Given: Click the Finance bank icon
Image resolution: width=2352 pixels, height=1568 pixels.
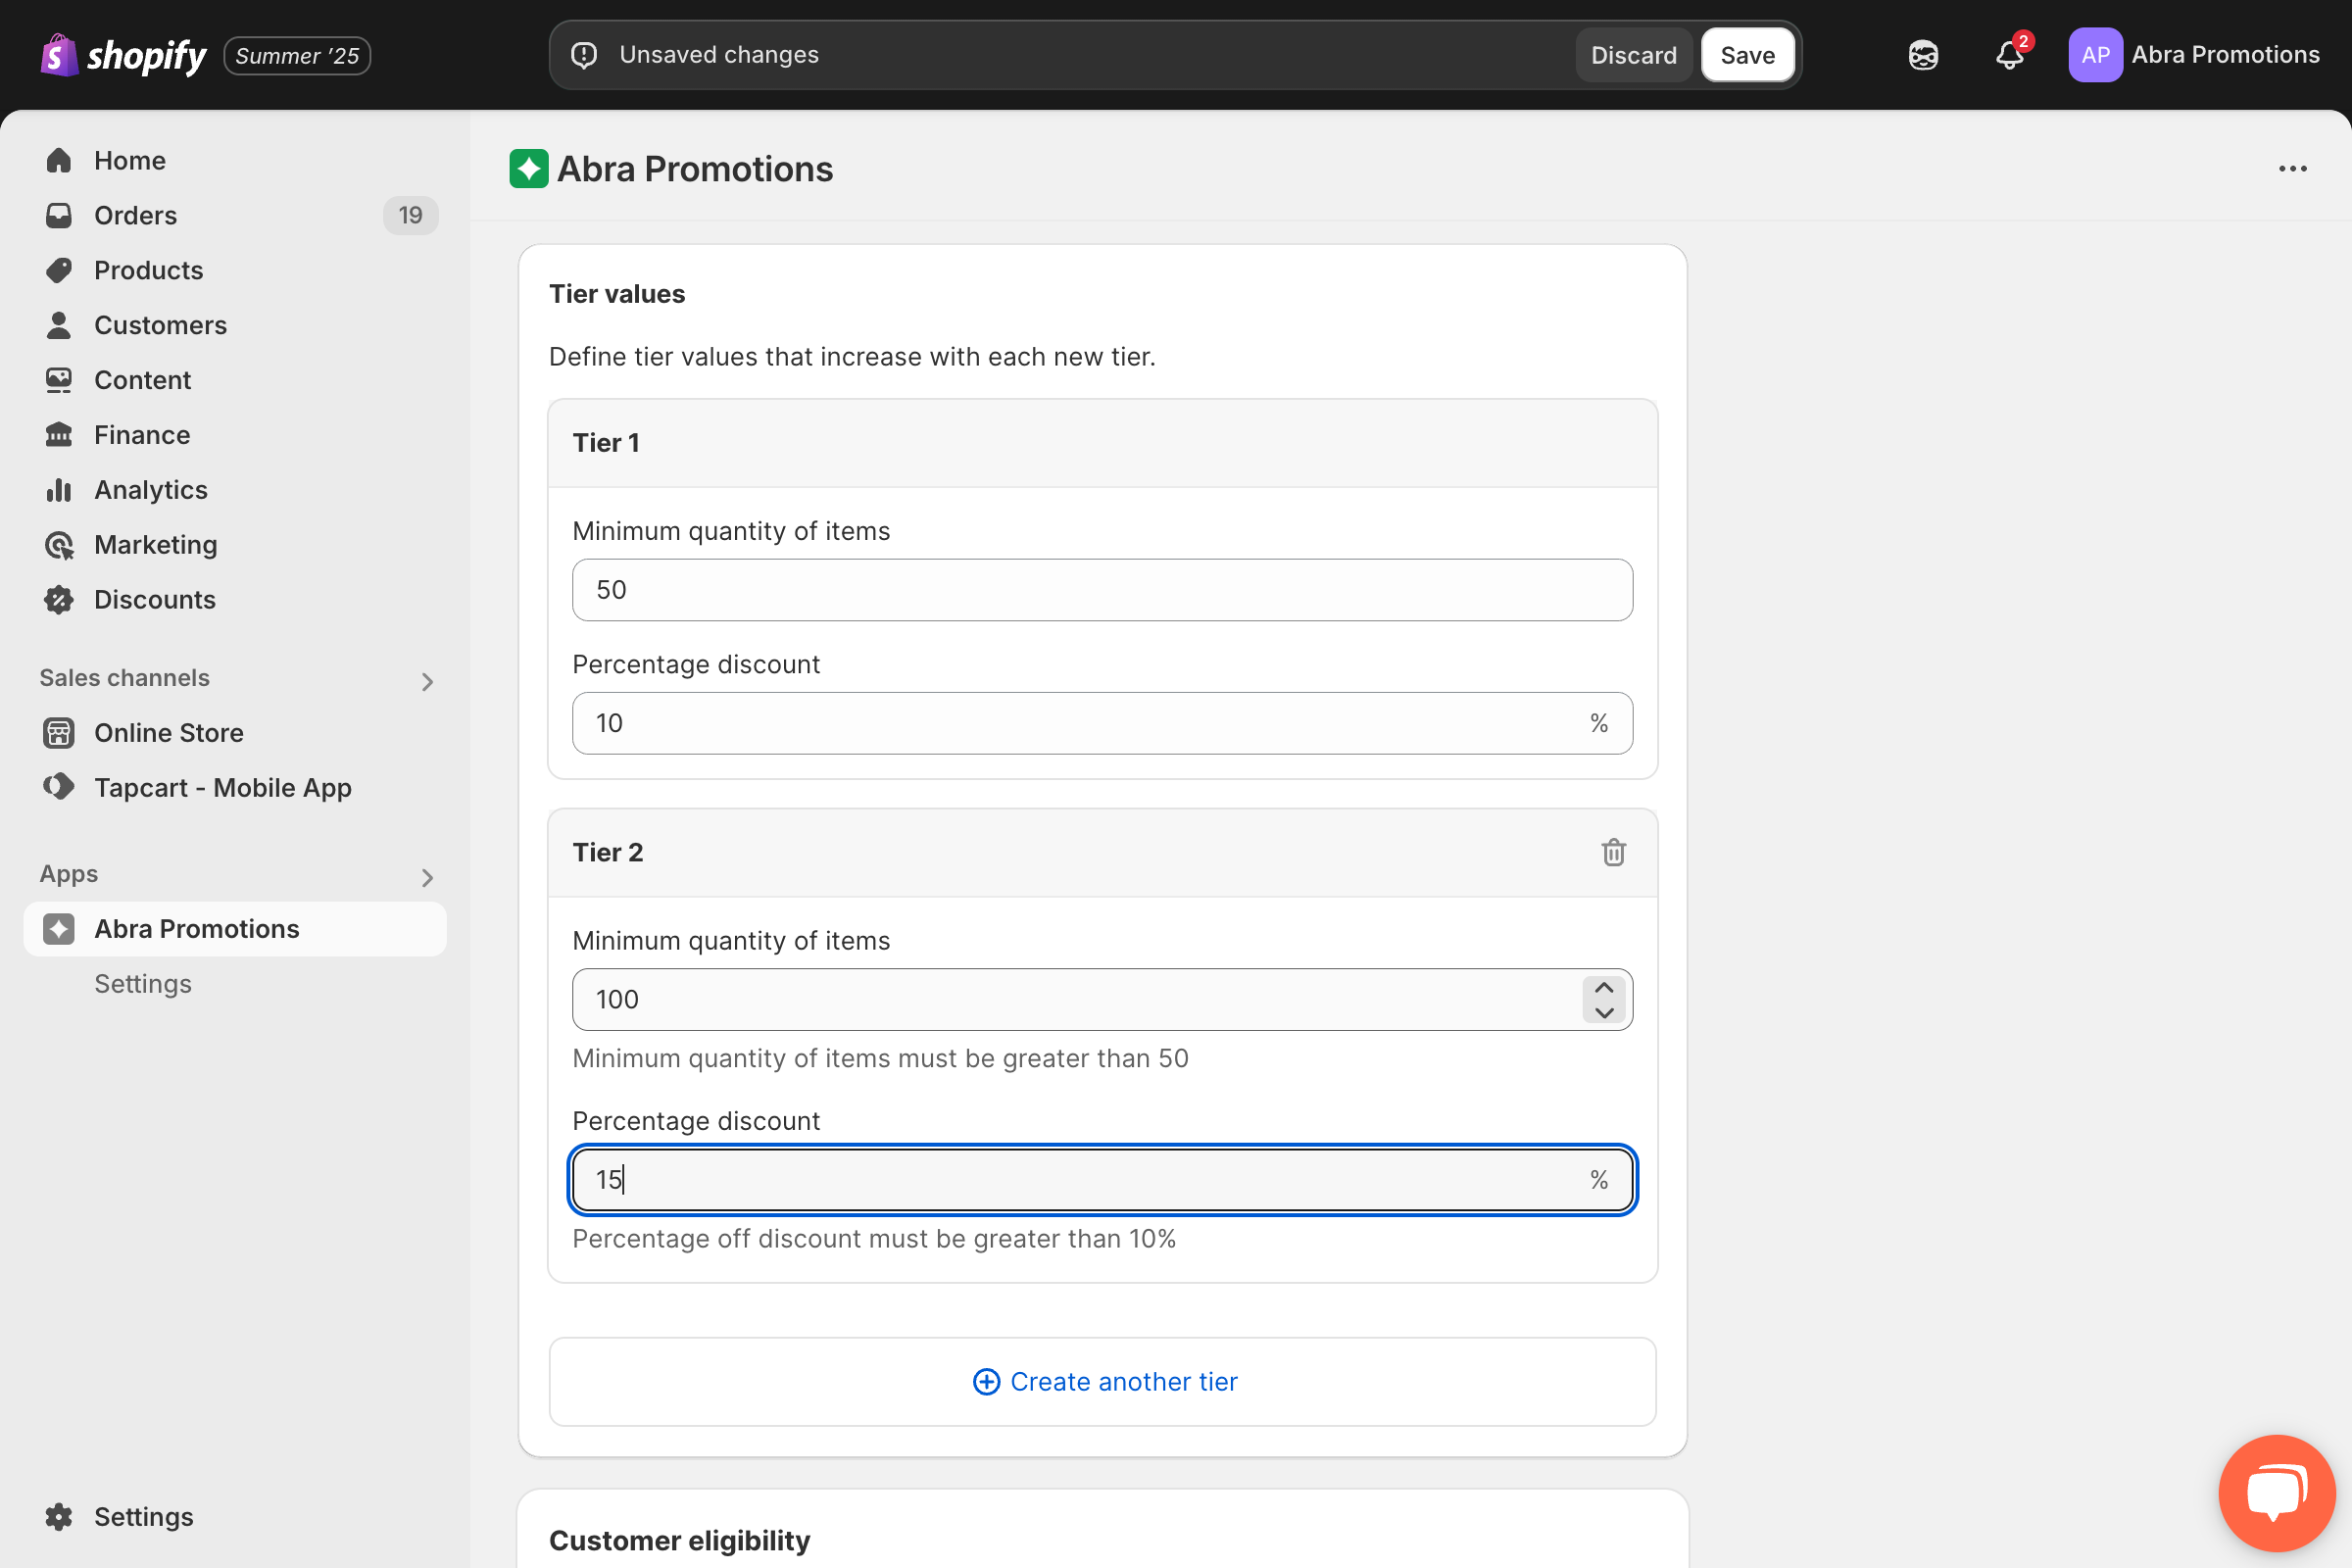Looking at the screenshot, I should coord(59,435).
